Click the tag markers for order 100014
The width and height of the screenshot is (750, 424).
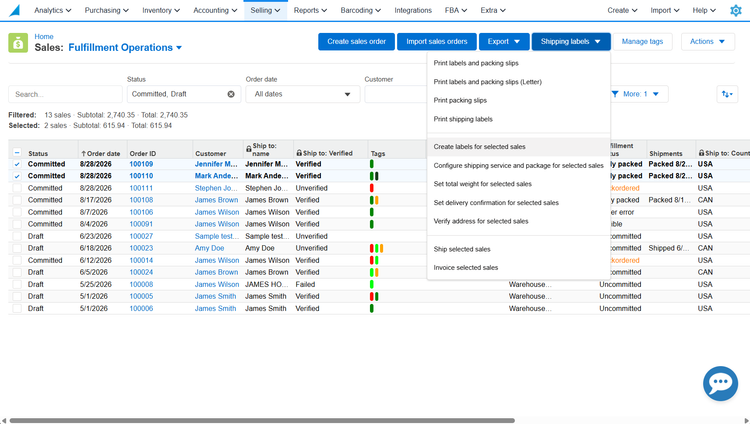coord(374,260)
